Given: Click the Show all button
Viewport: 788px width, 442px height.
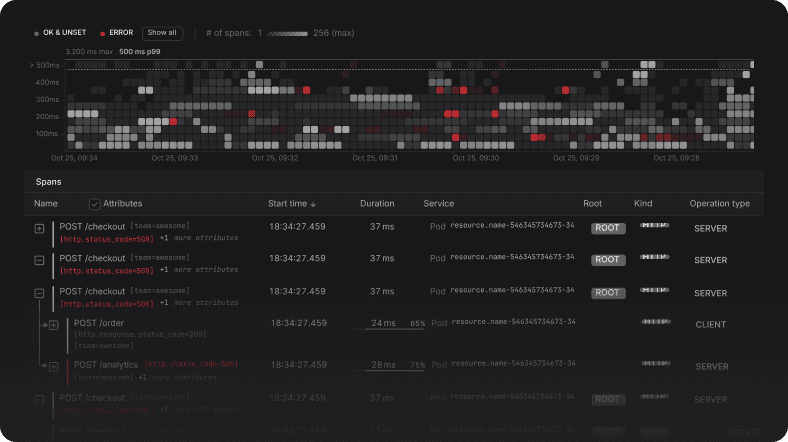Looking at the screenshot, I should [x=162, y=33].
